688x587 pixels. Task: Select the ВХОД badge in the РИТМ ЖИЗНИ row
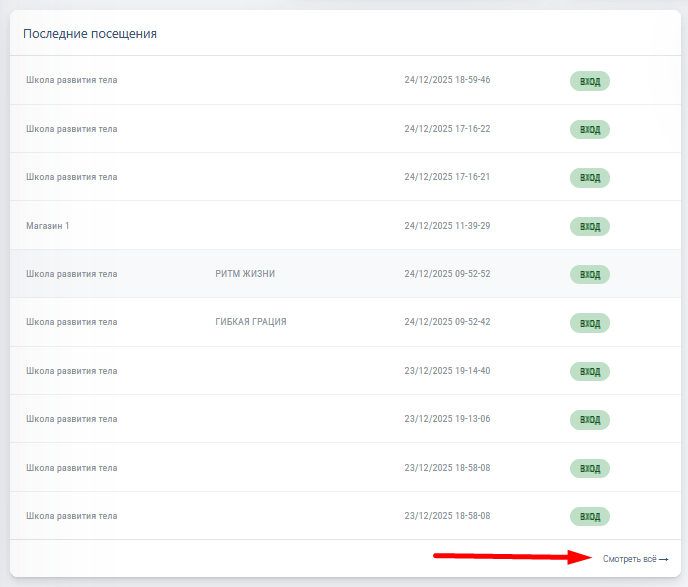pyautogui.click(x=590, y=274)
